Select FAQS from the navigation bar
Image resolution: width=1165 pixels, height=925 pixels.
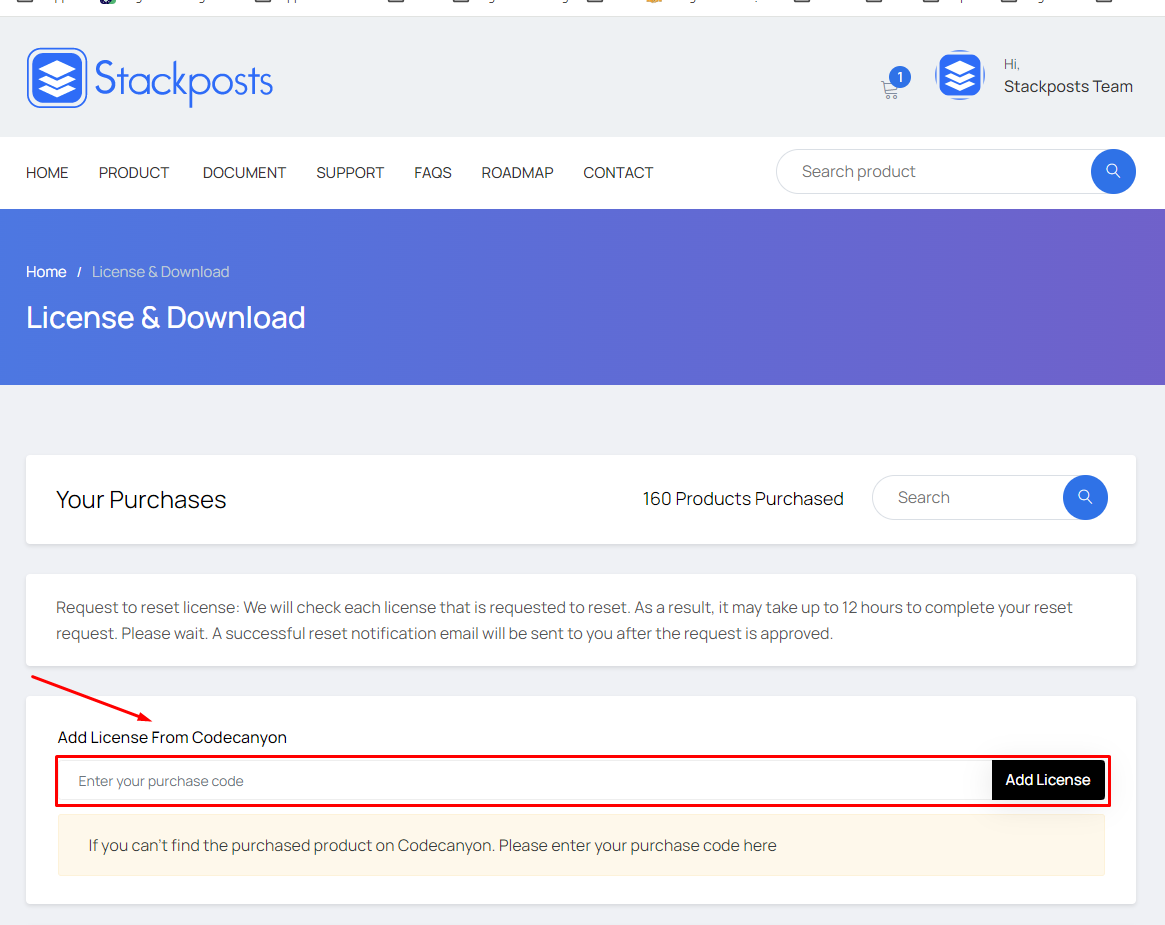[x=433, y=173]
